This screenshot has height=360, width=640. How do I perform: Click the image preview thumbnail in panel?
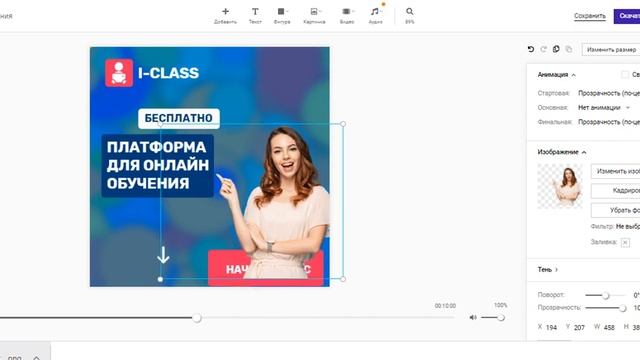point(560,186)
